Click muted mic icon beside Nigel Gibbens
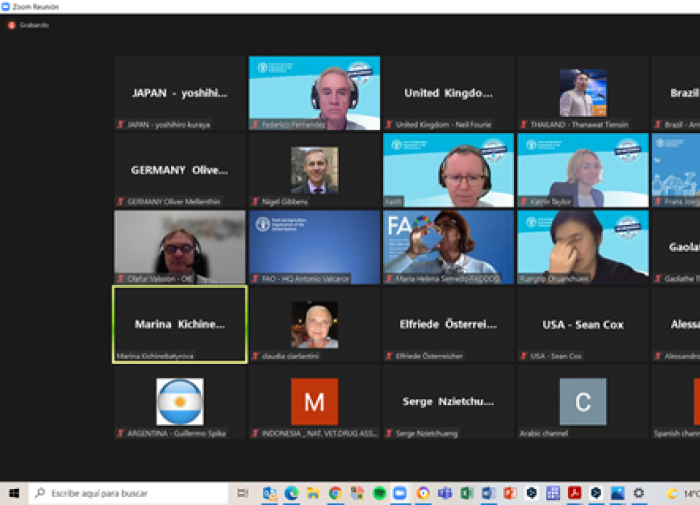 [x=255, y=202]
